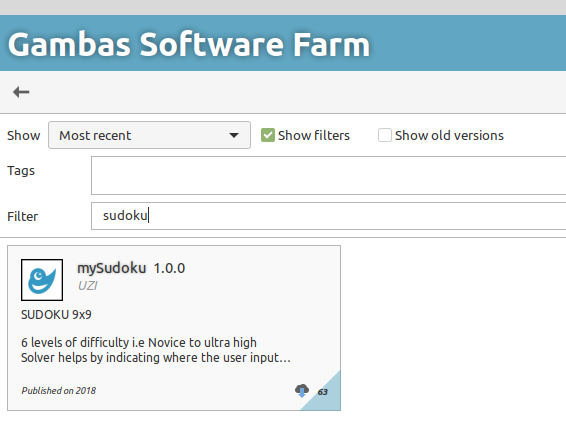Click the cloud download icon on mySudoku card
The width and height of the screenshot is (566, 428).
click(302, 390)
